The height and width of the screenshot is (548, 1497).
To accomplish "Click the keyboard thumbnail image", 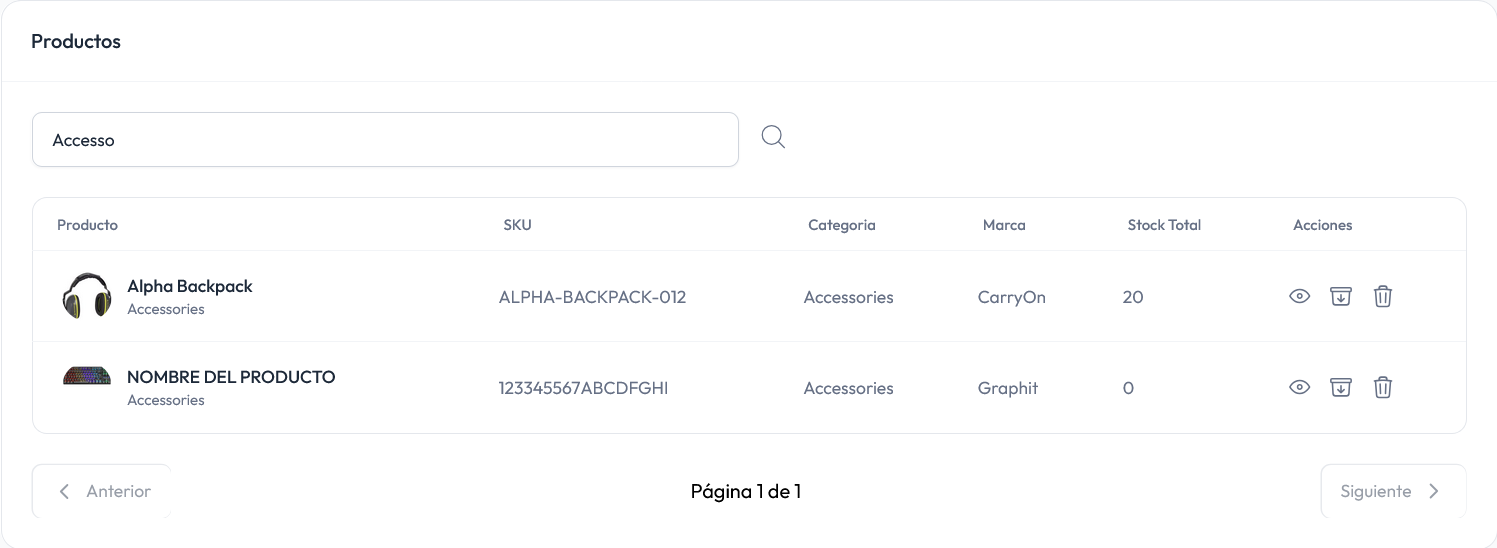I will (87, 377).
